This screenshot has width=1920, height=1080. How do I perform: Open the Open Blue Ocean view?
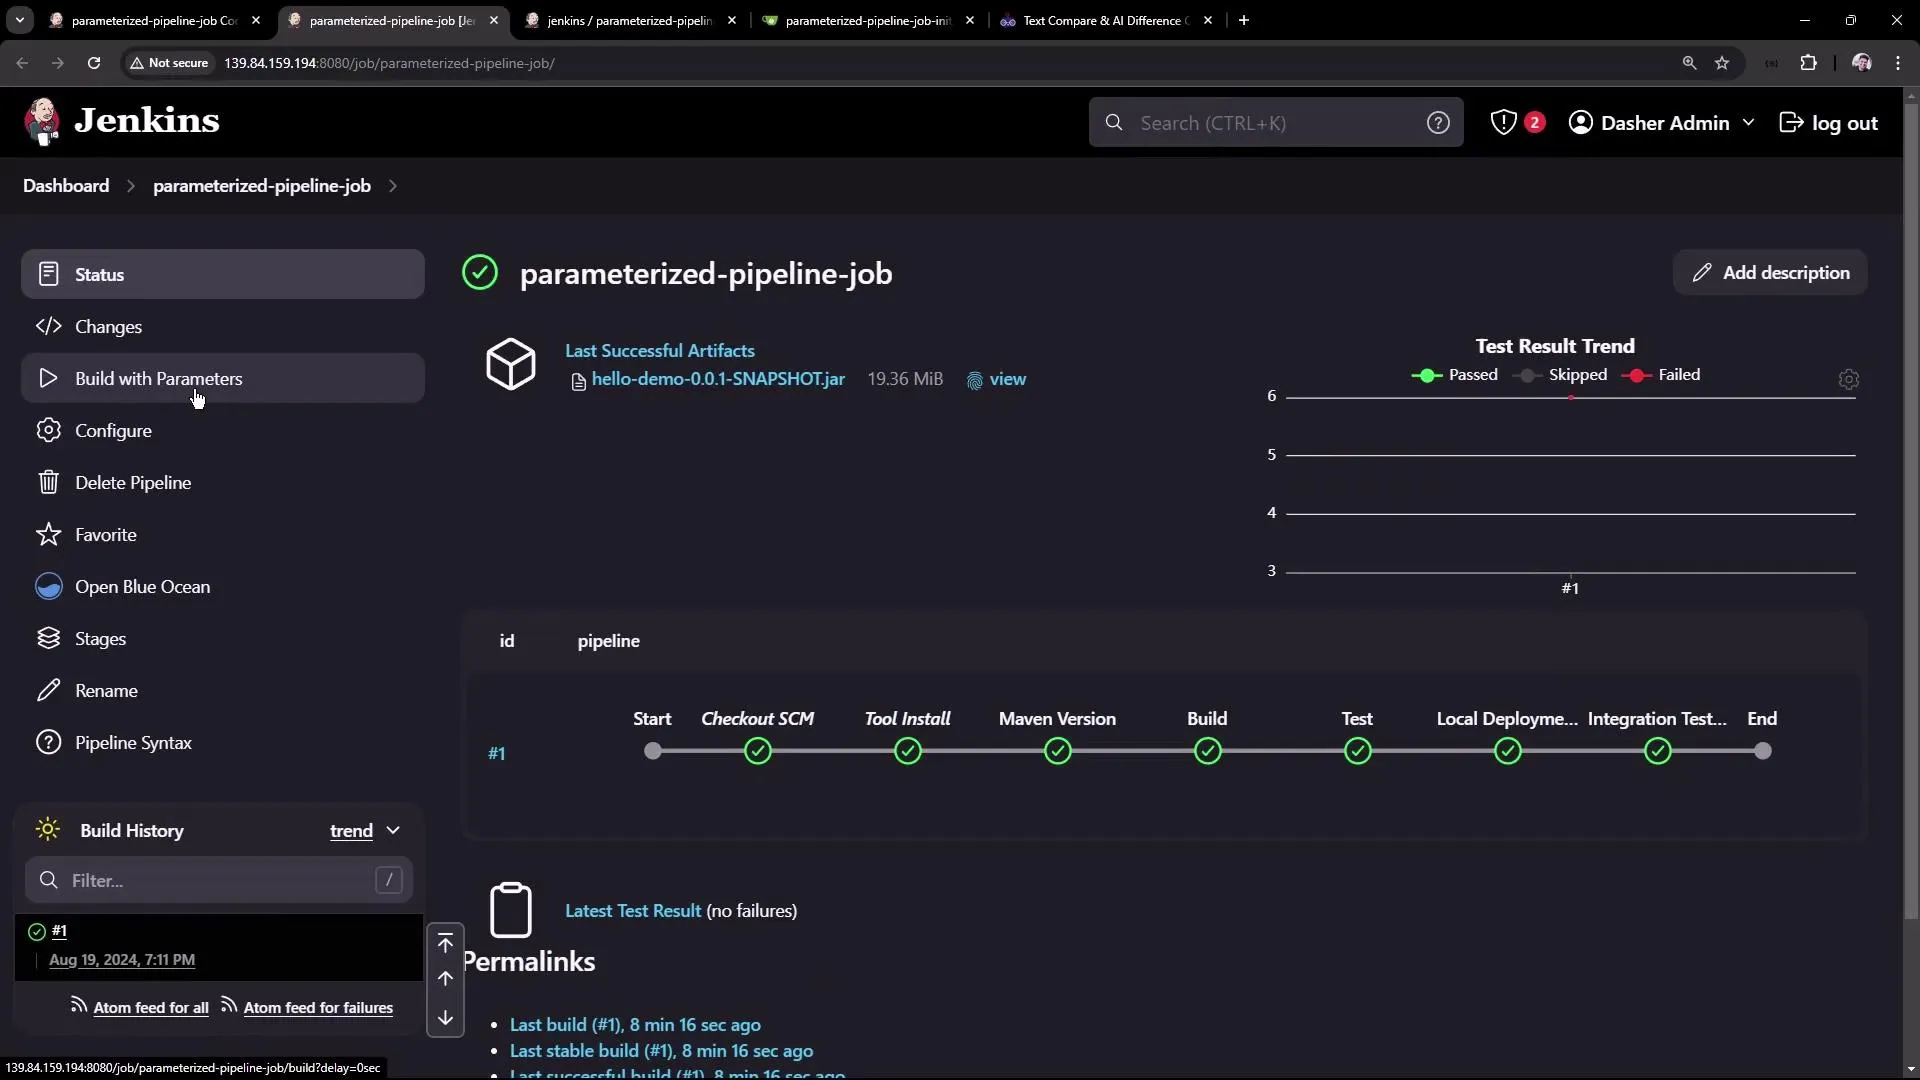click(144, 586)
